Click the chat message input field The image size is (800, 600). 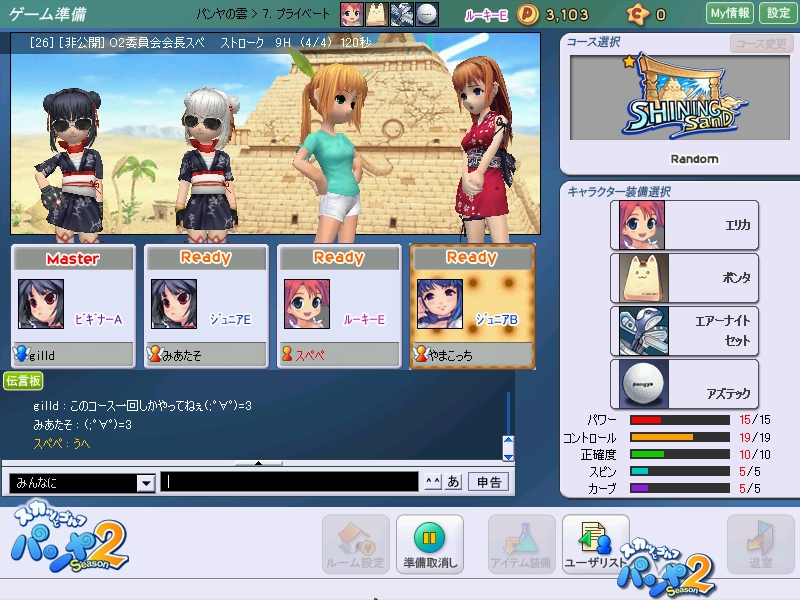click(289, 482)
